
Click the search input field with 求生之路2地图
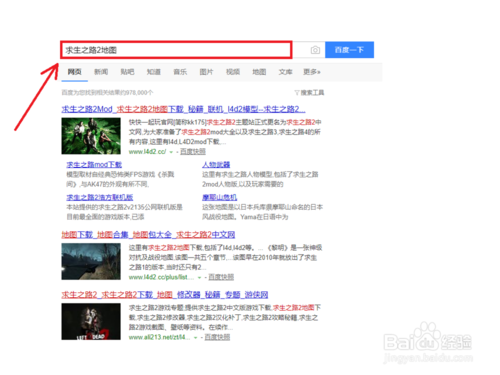click(x=176, y=50)
